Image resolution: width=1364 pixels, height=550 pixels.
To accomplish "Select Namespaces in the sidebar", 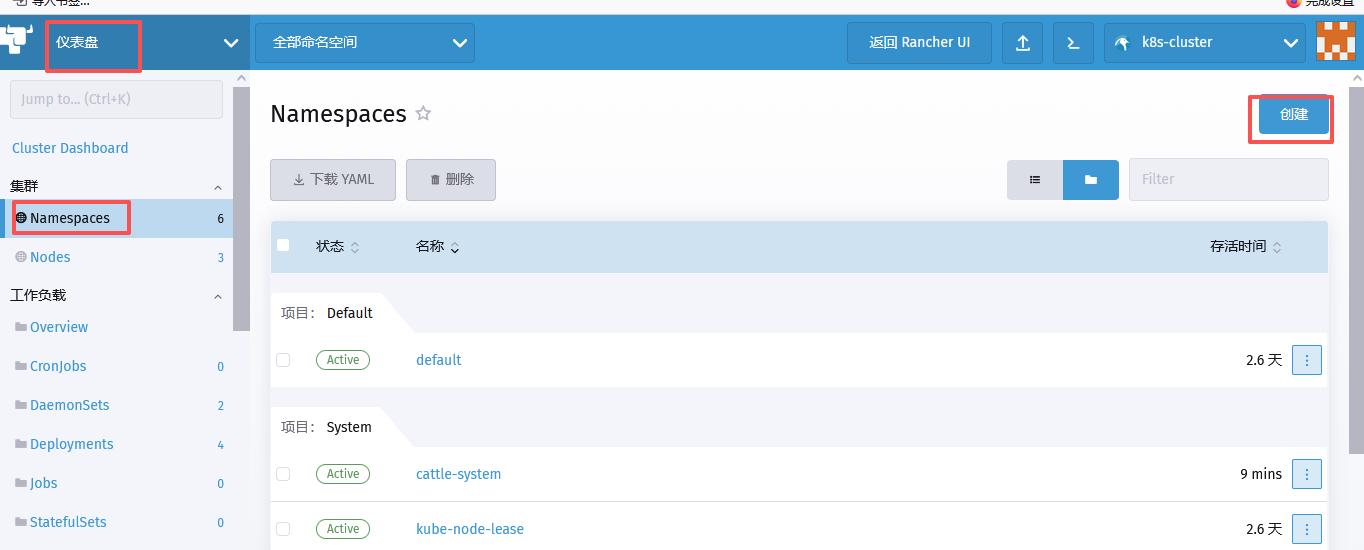I will [116, 218].
